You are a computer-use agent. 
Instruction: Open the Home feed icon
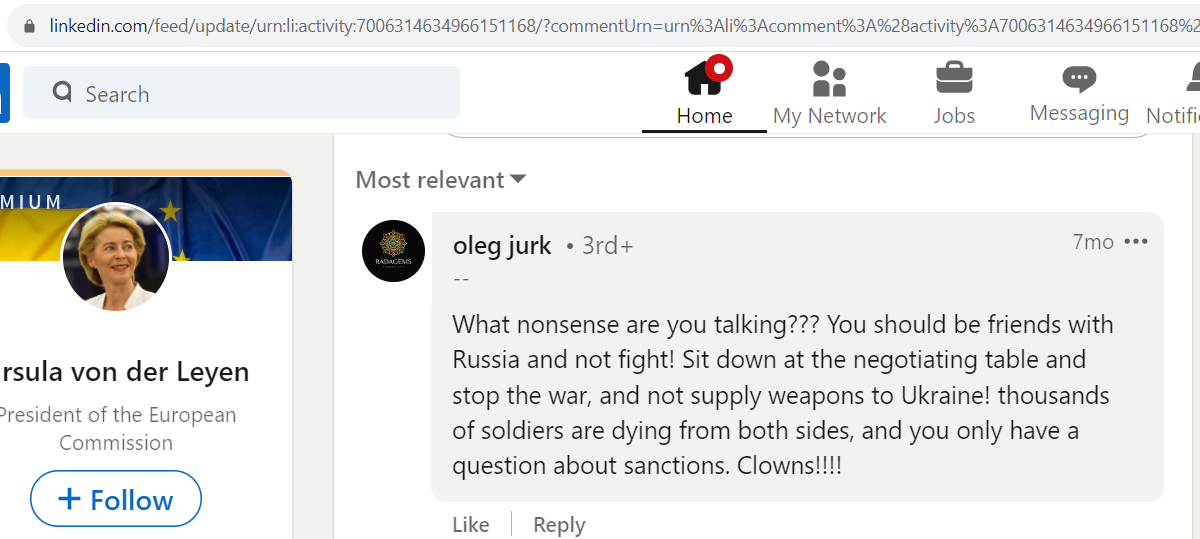[705, 78]
